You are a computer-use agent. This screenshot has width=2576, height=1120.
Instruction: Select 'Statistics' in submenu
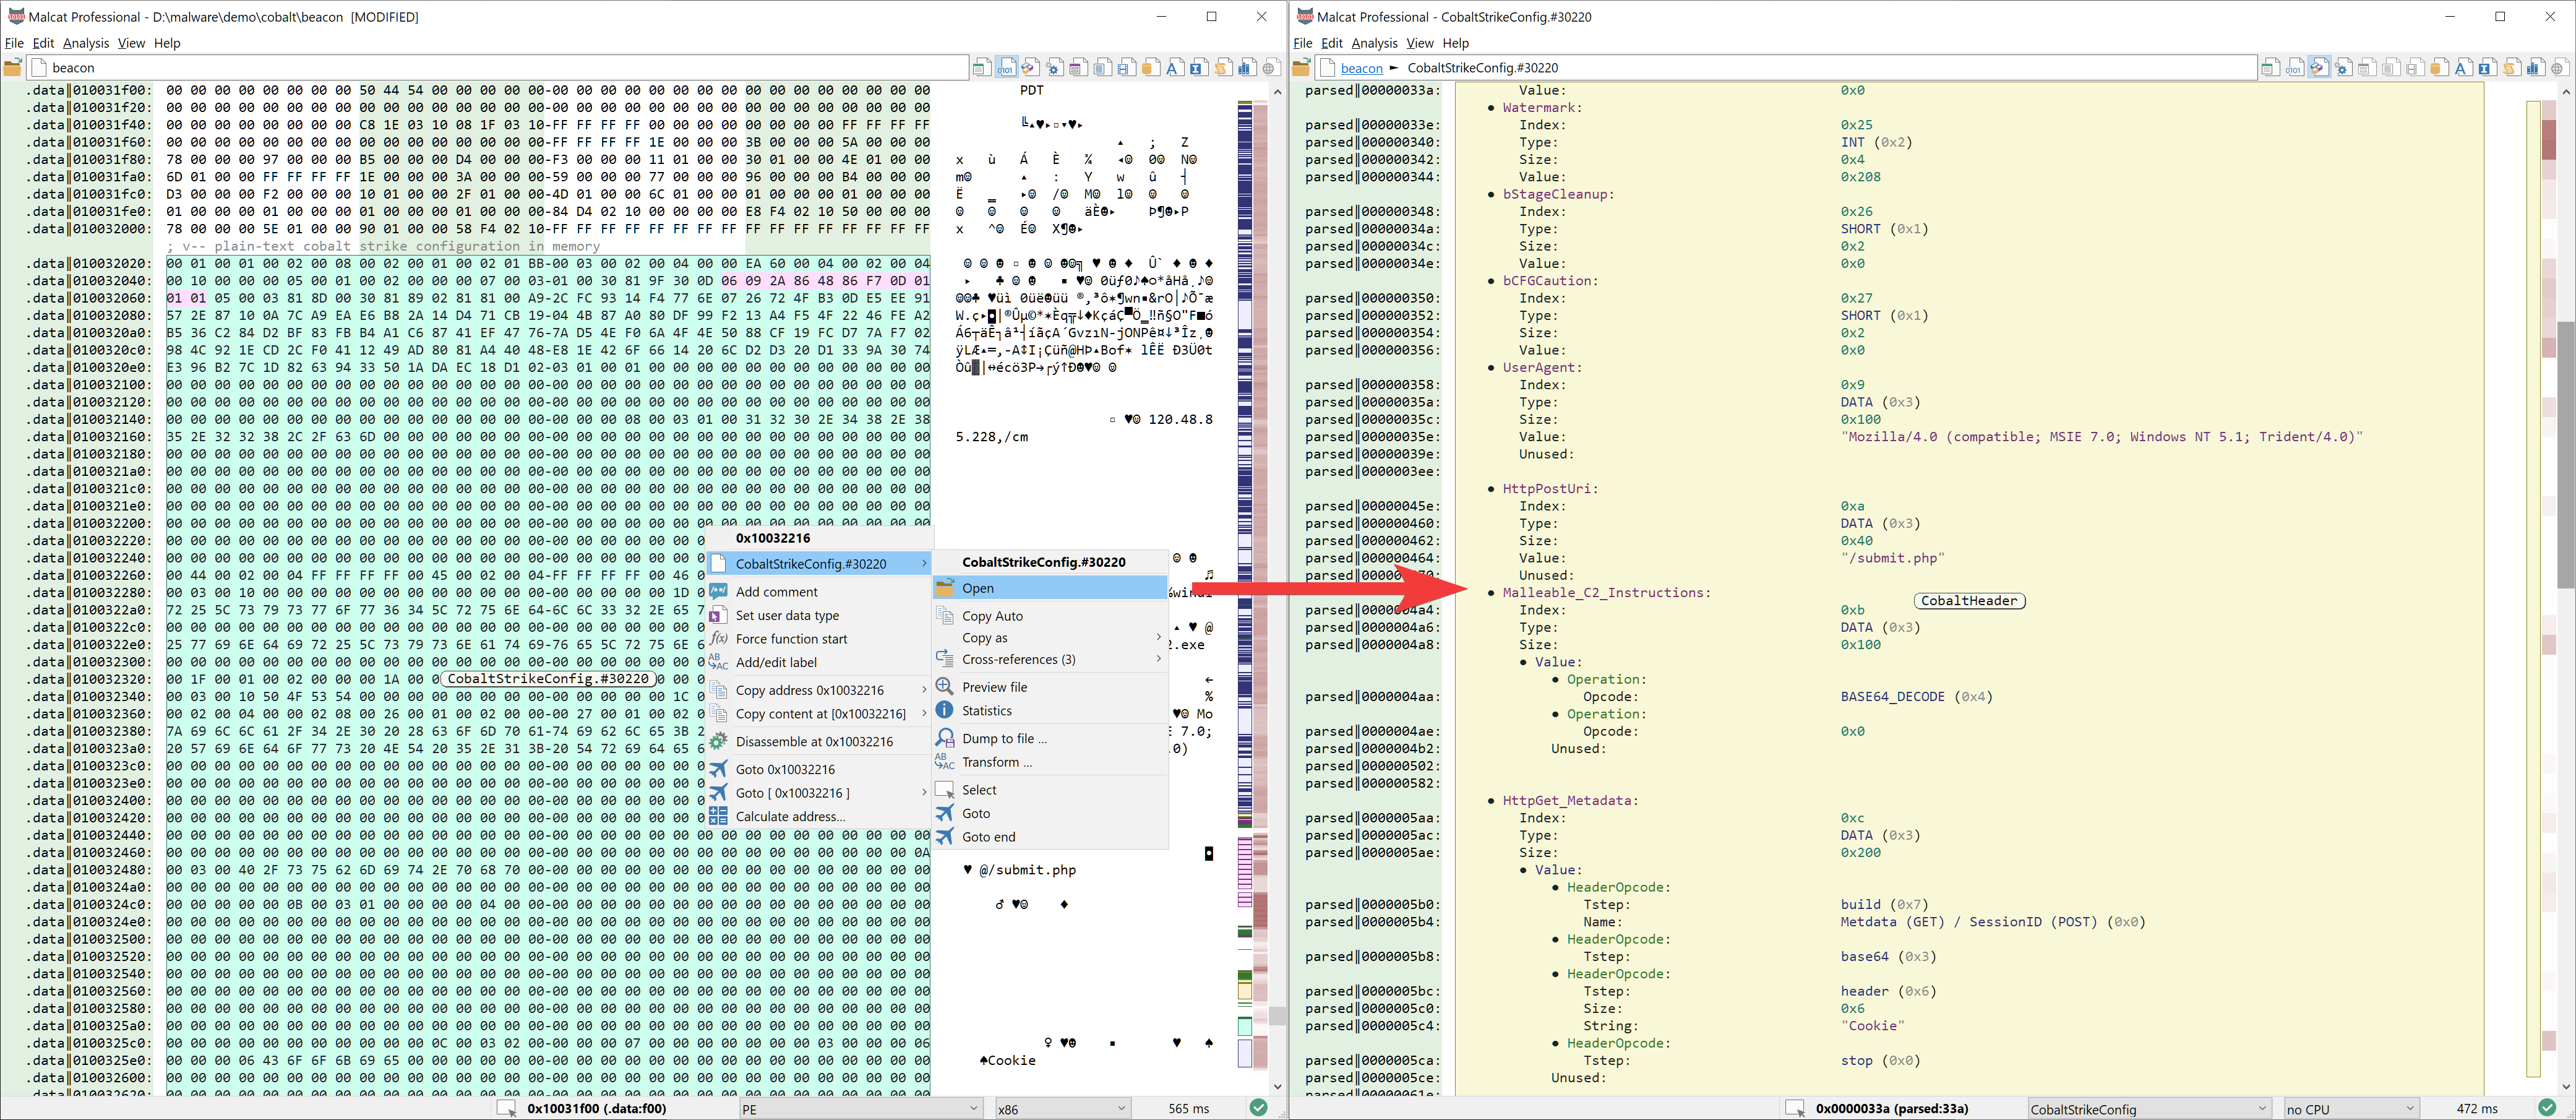pyautogui.click(x=1050, y=711)
